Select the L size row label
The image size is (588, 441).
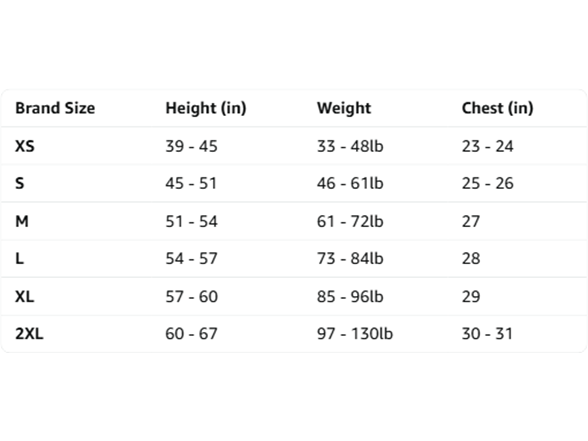[20, 258]
